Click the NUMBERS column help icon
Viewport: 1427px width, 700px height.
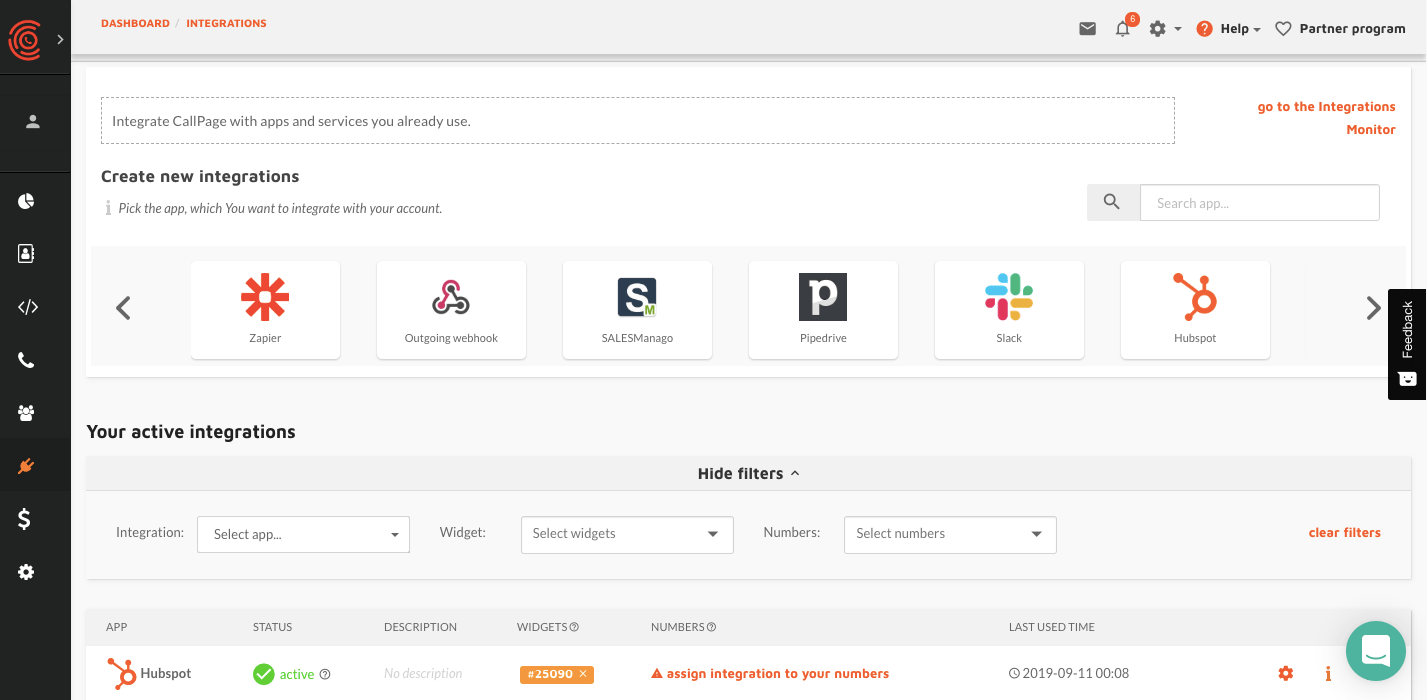pyautogui.click(x=711, y=627)
